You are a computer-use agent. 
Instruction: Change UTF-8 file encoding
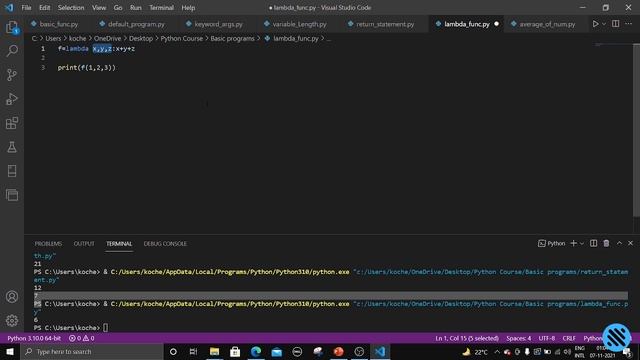coord(547,338)
